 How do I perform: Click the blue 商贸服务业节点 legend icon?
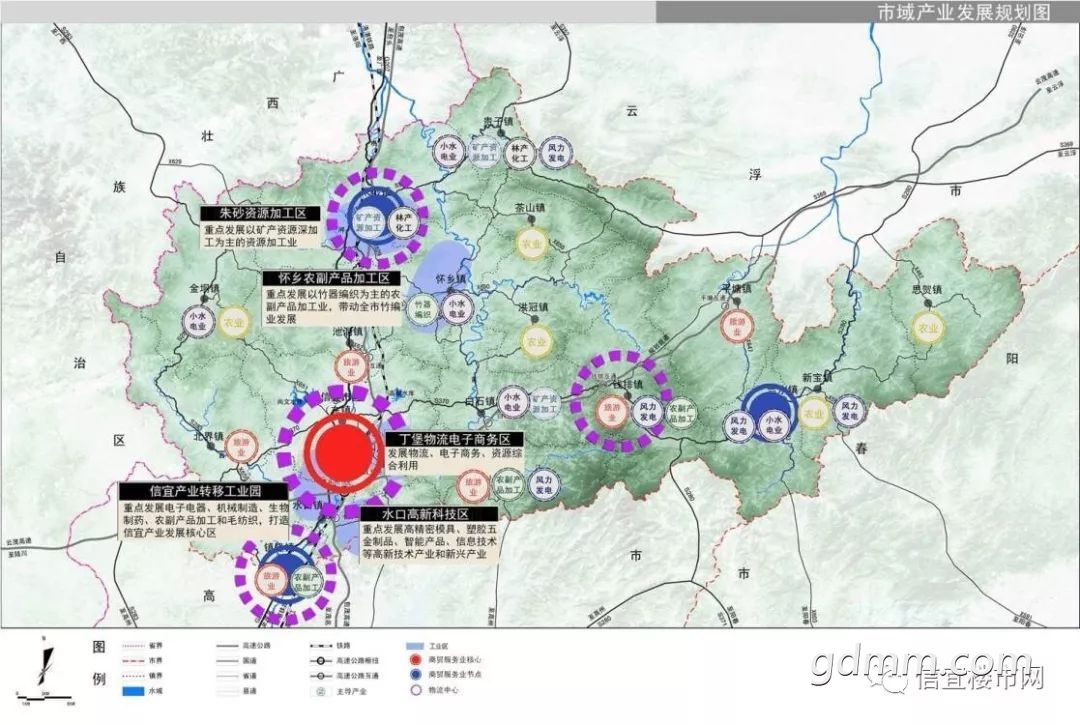[415, 675]
